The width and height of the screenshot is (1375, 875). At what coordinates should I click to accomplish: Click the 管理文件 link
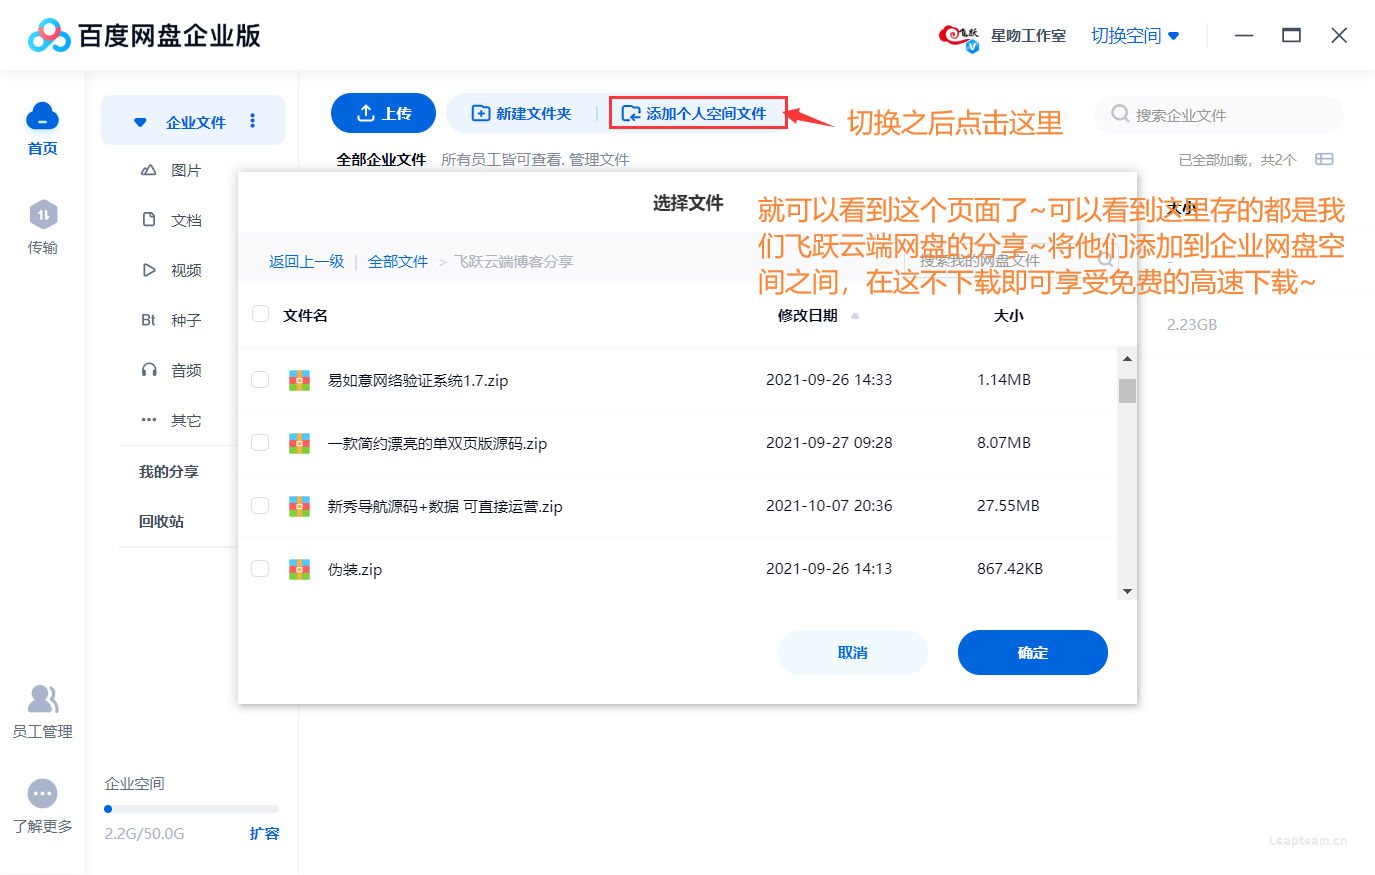[599, 159]
